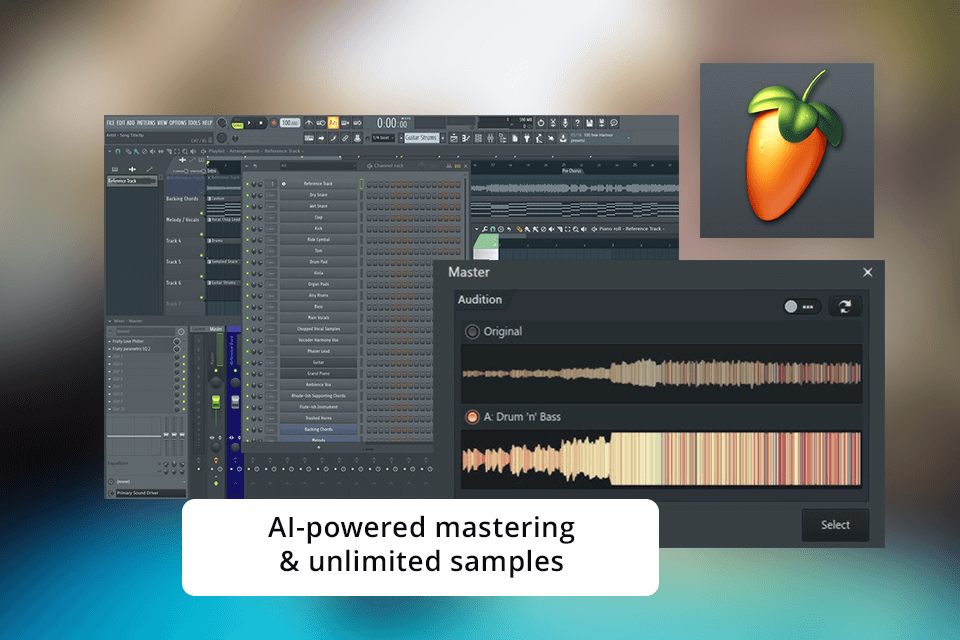This screenshot has height=640, width=960.
Task: Click the Drum 'n' Bass waveform preview
Action: click(661, 459)
